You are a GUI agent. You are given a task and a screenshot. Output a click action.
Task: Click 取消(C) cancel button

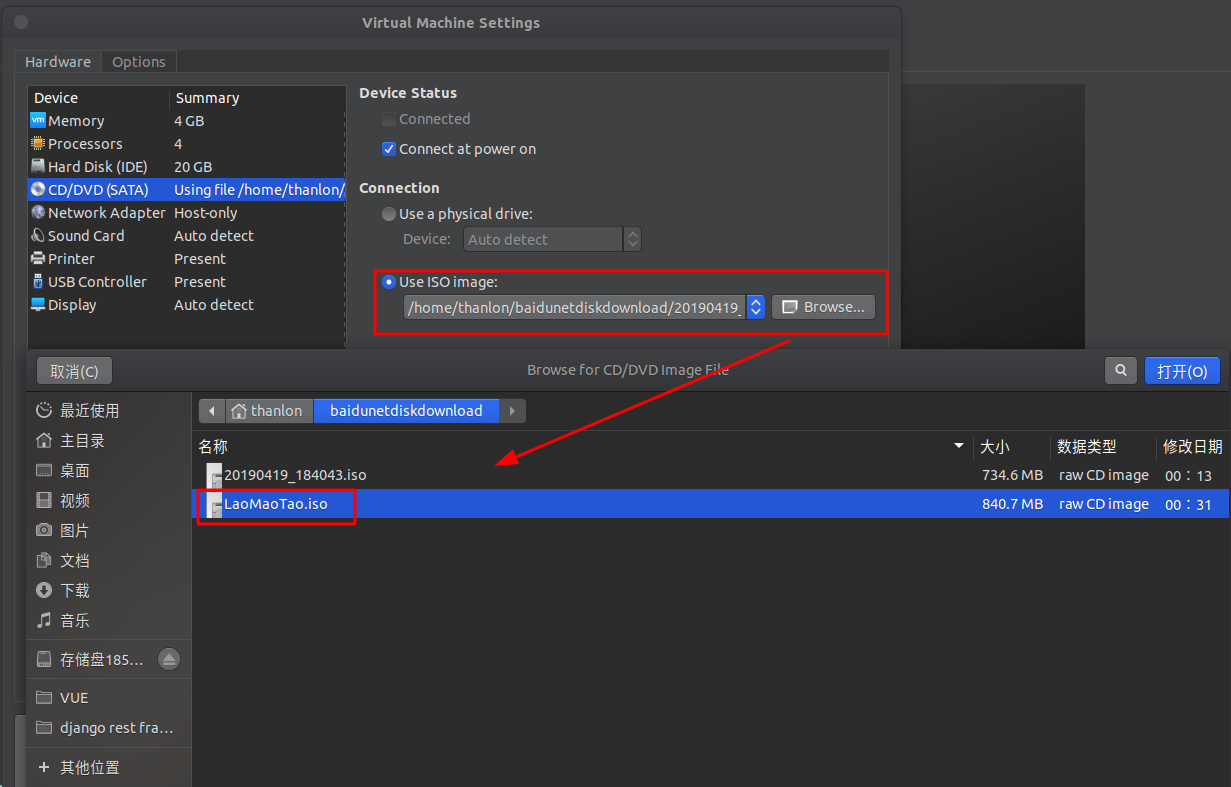point(75,371)
